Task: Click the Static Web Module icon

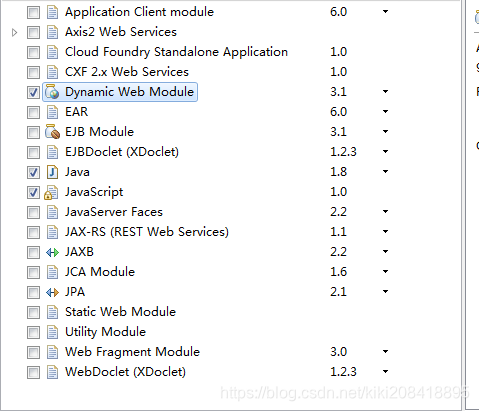Action: (52, 312)
